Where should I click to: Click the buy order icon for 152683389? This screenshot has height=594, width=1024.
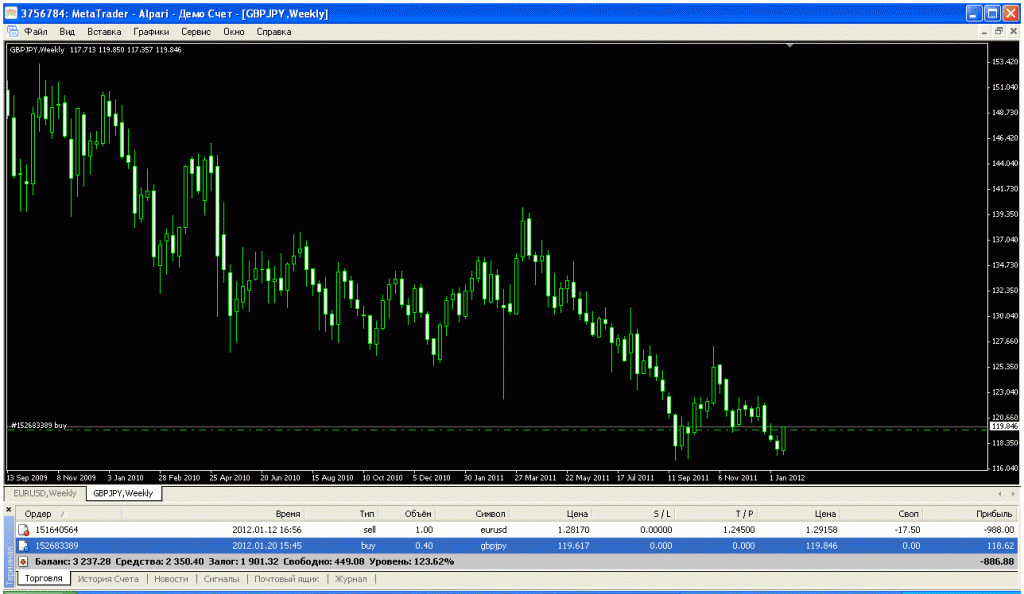[23, 545]
